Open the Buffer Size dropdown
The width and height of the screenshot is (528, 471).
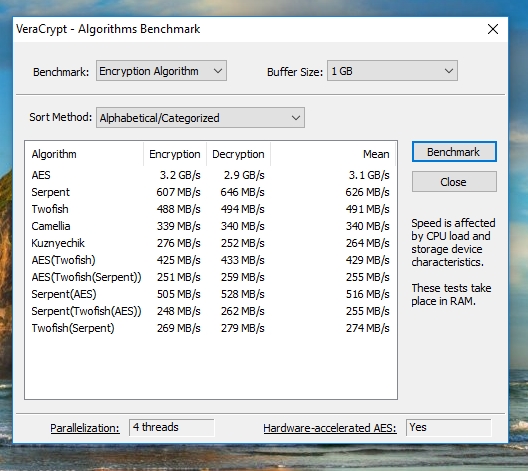tap(392, 71)
